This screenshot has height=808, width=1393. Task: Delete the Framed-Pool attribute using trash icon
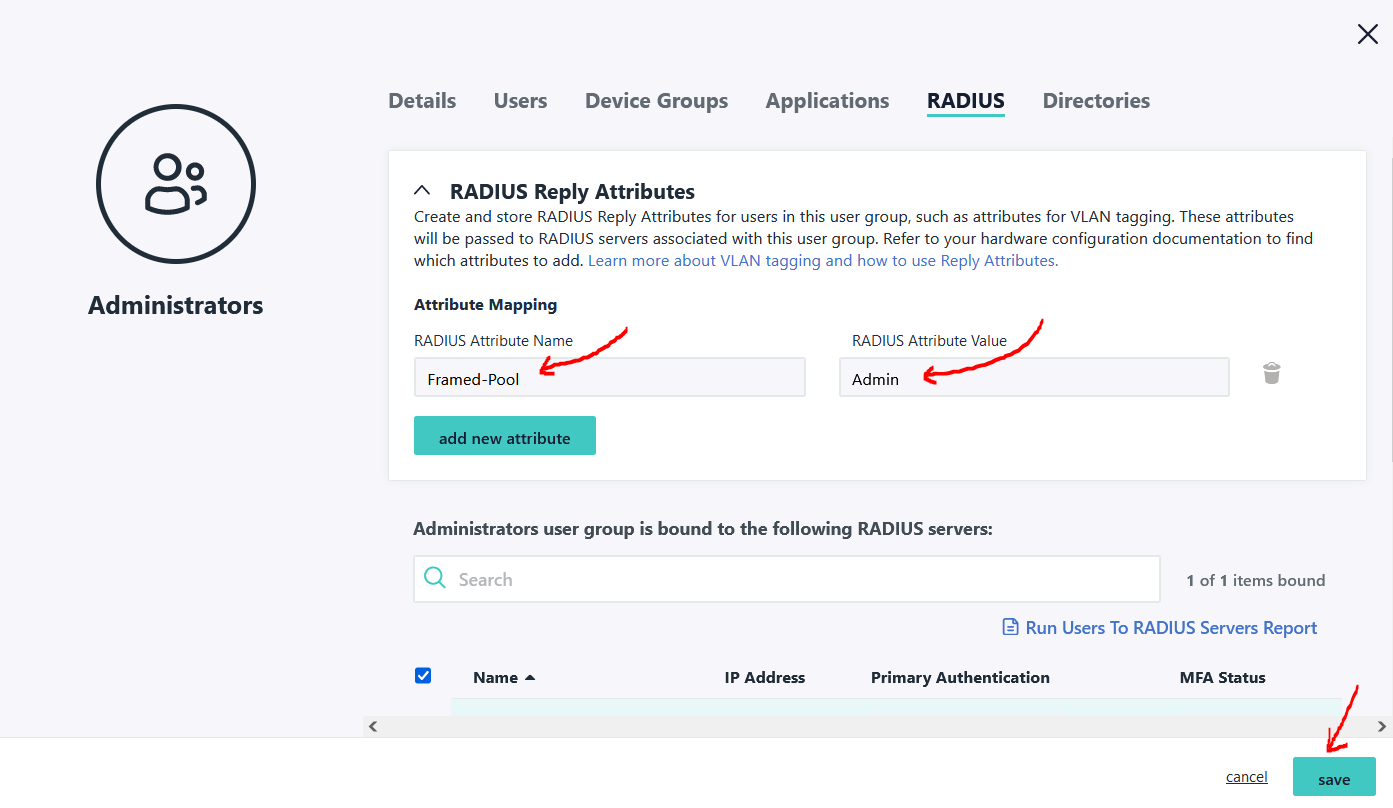1271,372
